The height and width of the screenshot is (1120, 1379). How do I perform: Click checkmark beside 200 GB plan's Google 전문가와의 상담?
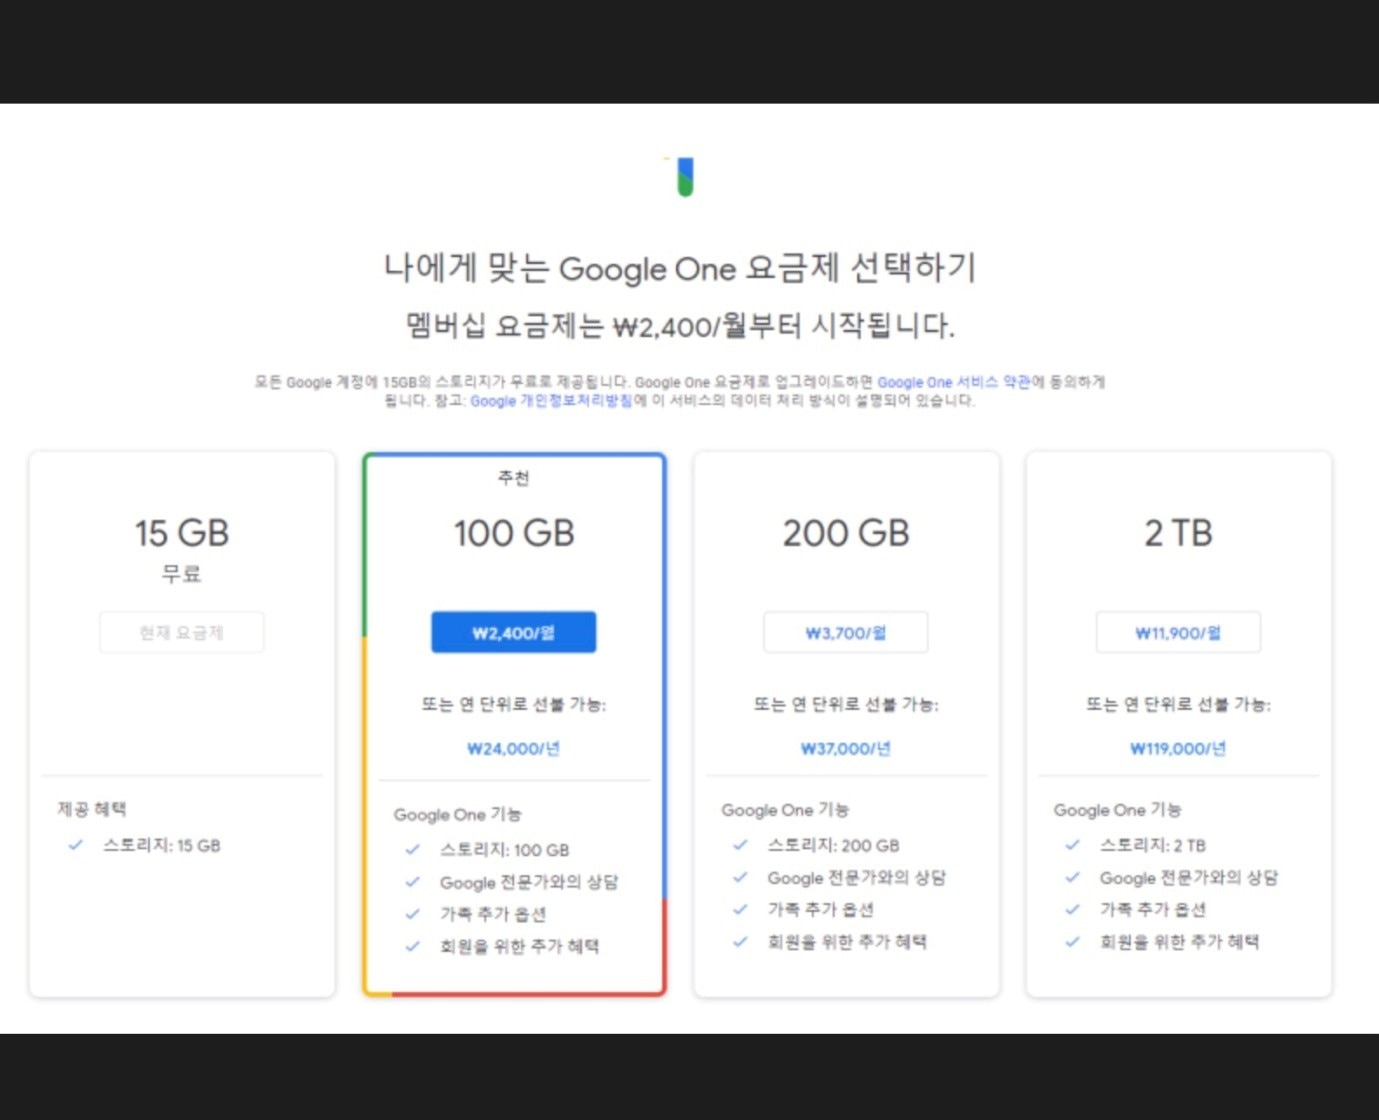(x=740, y=877)
